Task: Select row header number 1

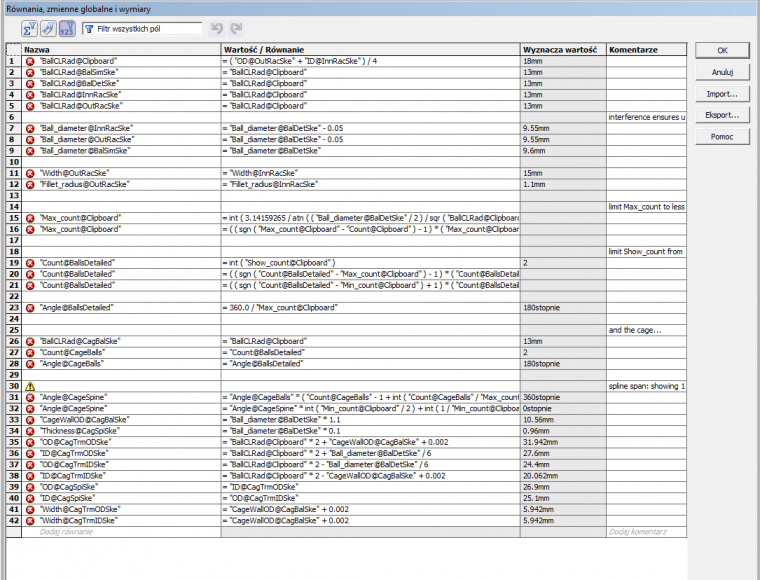Action: [14, 62]
